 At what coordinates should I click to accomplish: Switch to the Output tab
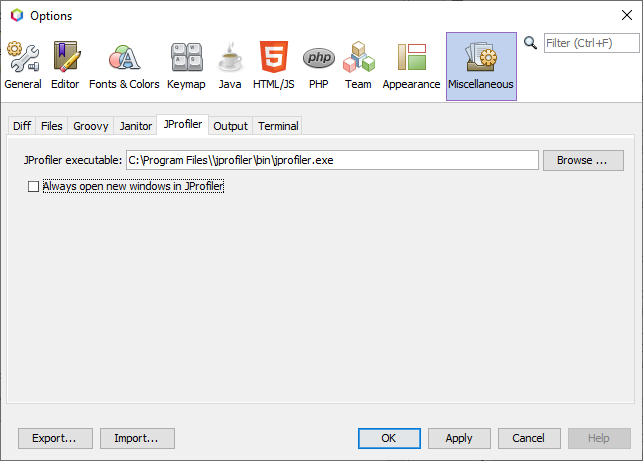(x=230, y=126)
